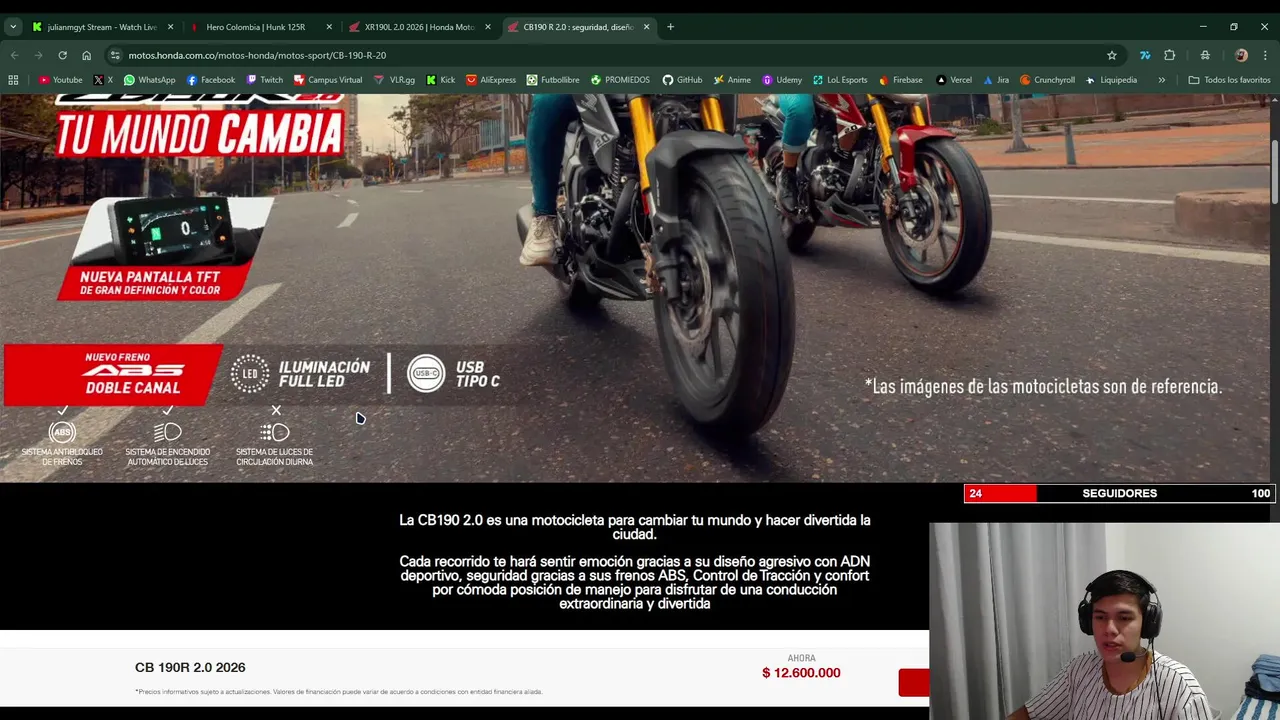Switch to julianmgyt Stream tab
Image resolution: width=1280 pixels, height=720 pixels.
pos(100,27)
